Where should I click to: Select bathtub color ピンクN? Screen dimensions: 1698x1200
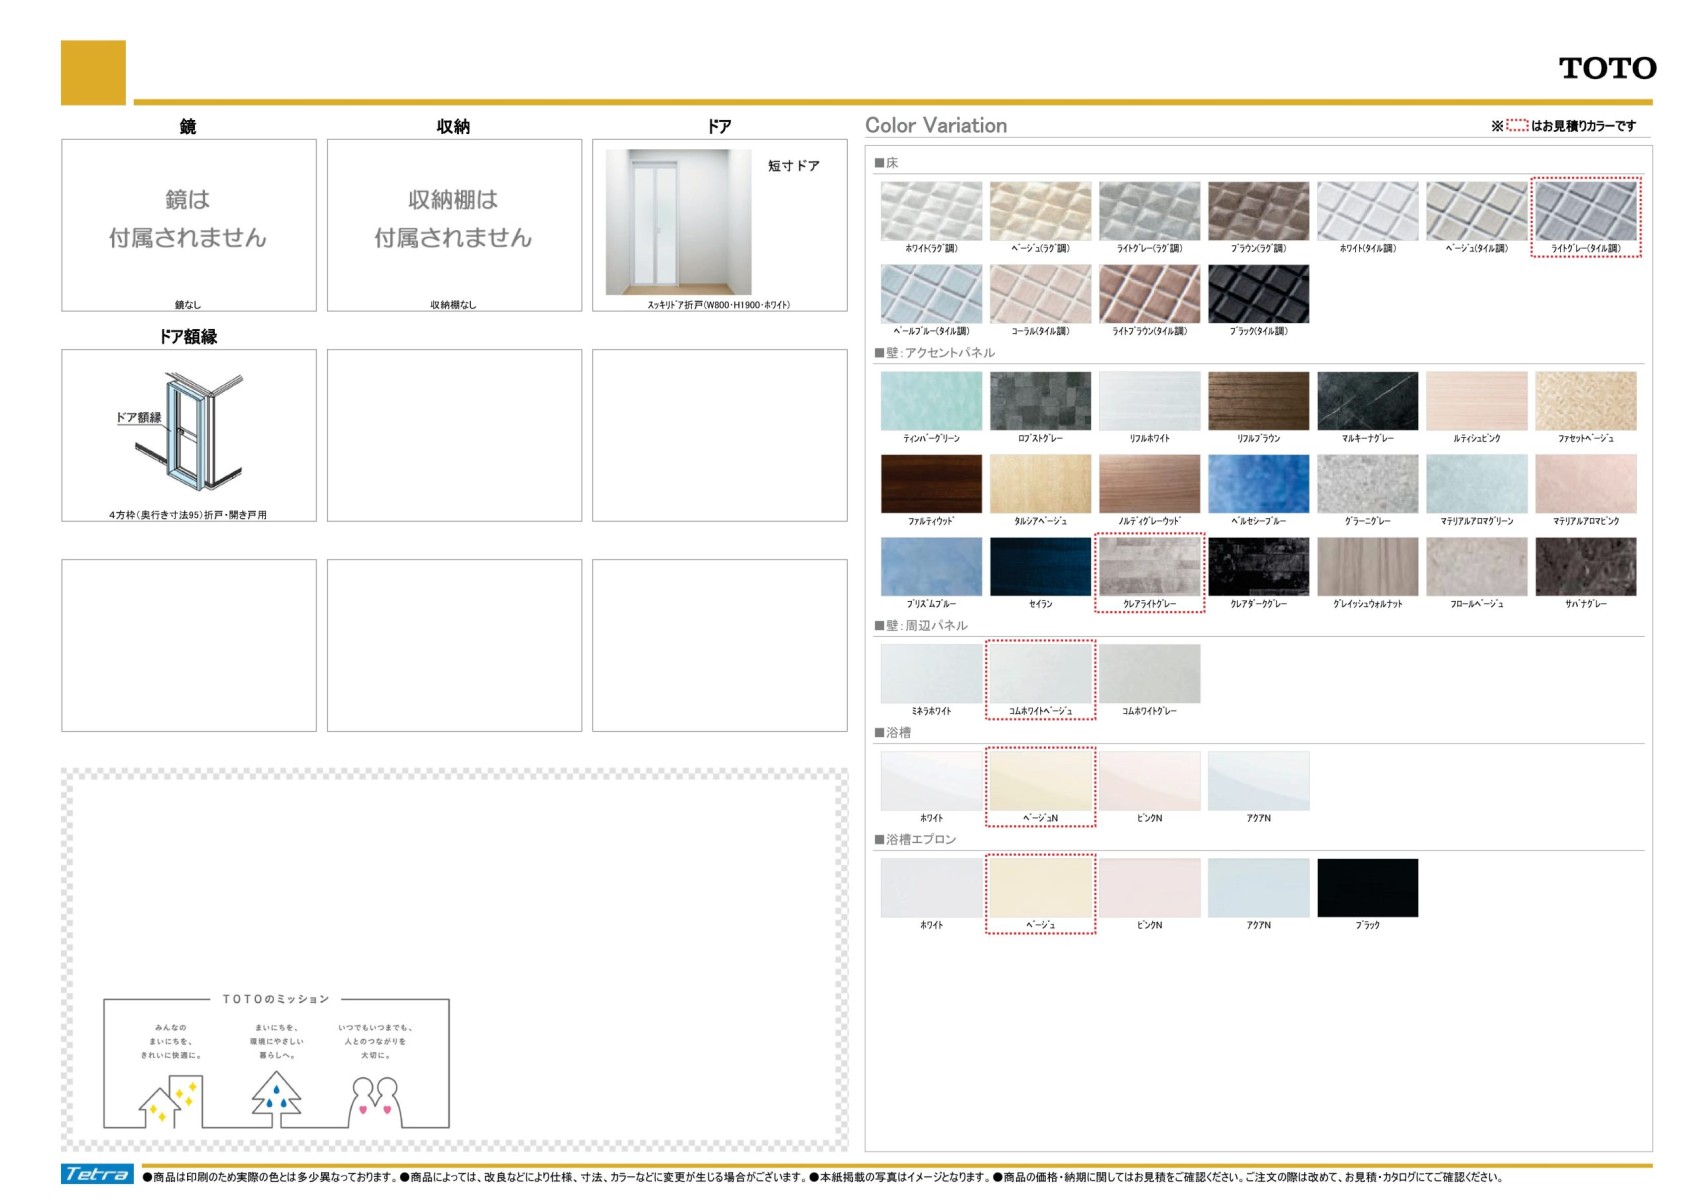coord(1149,781)
